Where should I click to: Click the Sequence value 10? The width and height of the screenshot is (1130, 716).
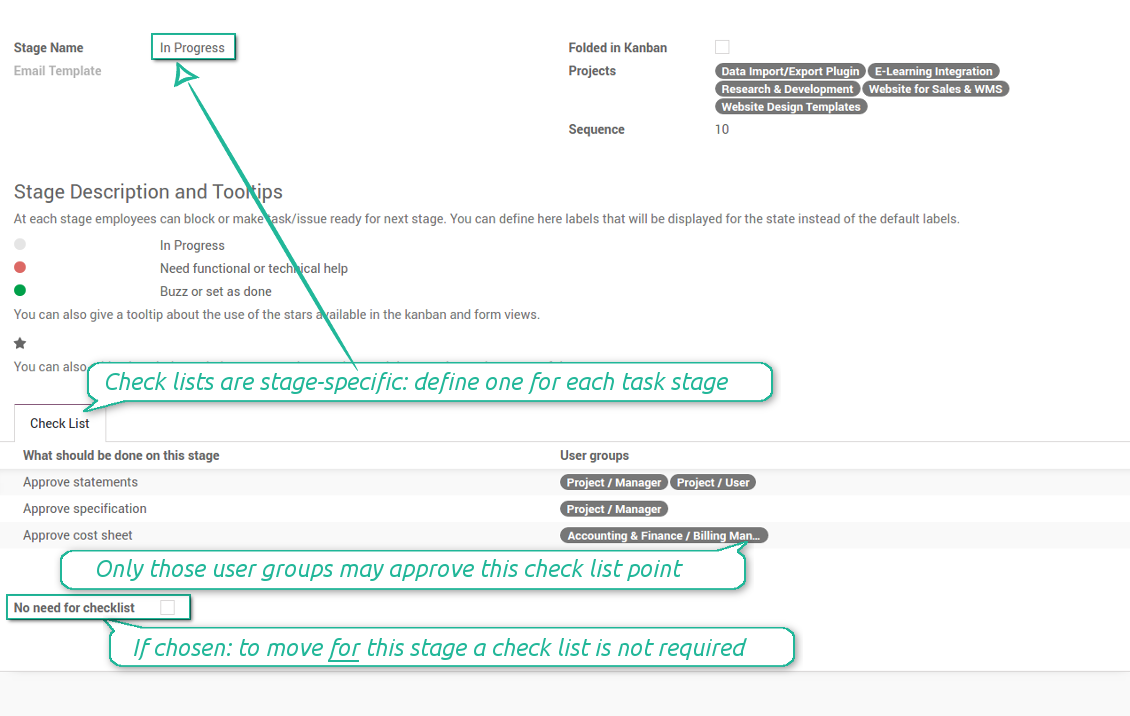pos(721,129)
